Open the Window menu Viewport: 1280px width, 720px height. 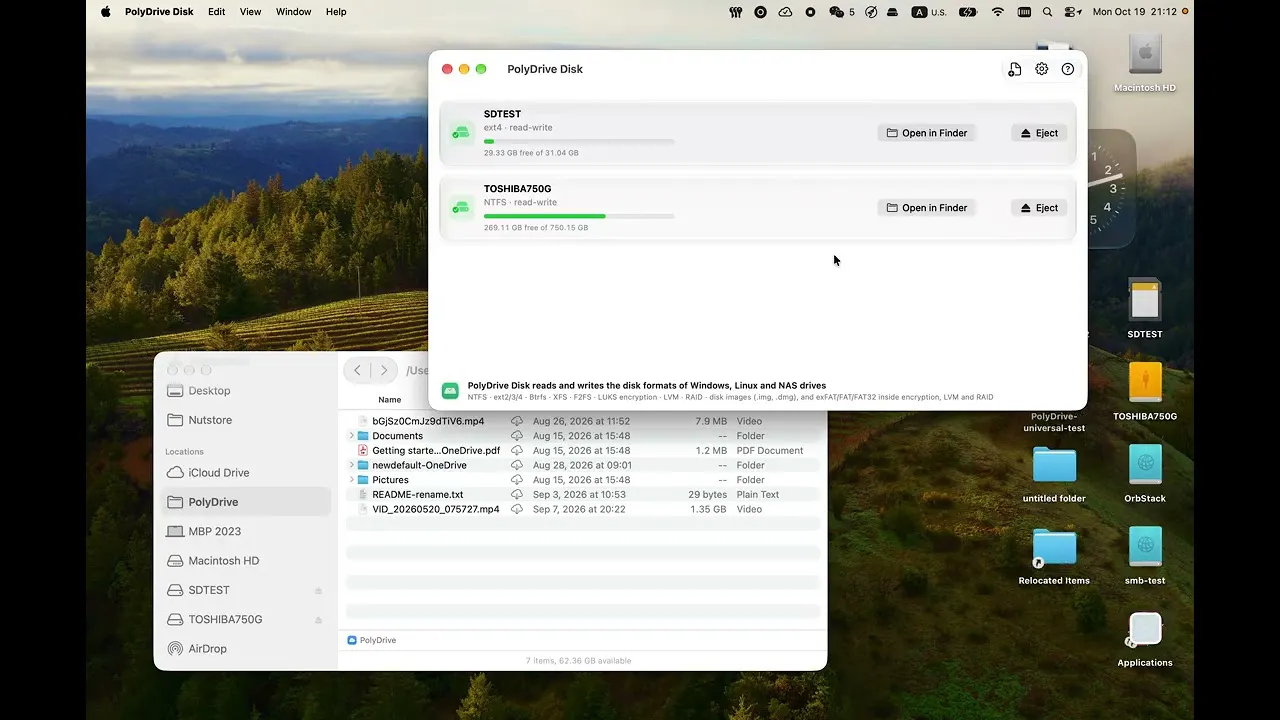(x=293, y=12)
